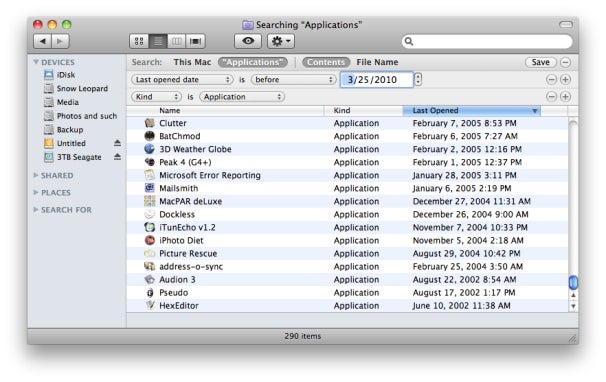
Task: Open the Last opened date criteria dropdown
Action: point(182,80)
